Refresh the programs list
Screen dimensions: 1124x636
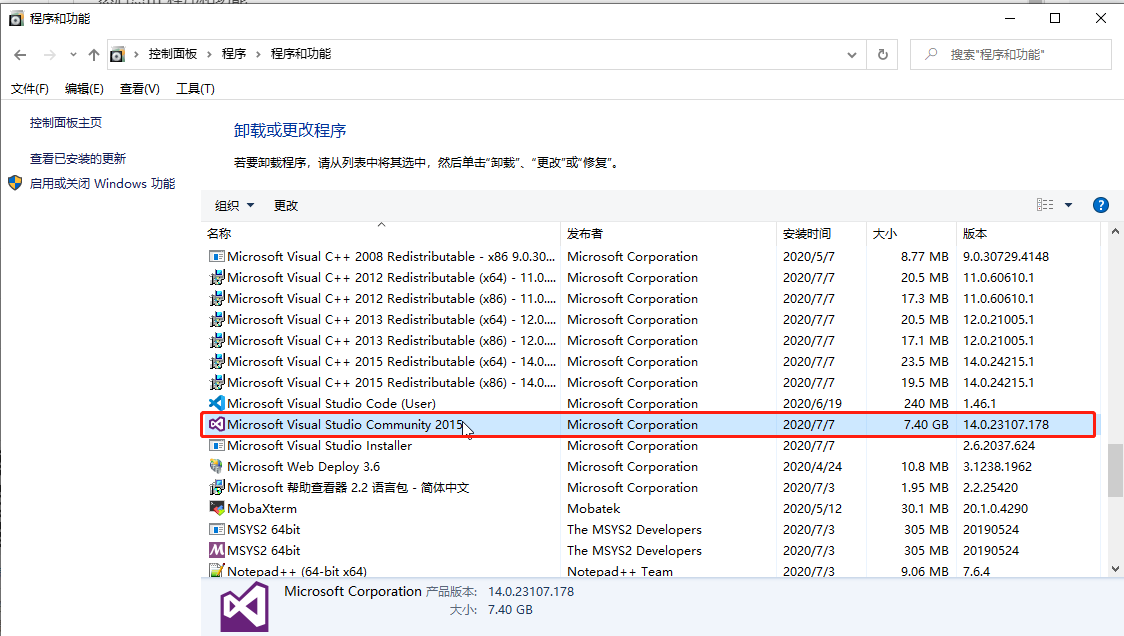[x=882, y=54]
